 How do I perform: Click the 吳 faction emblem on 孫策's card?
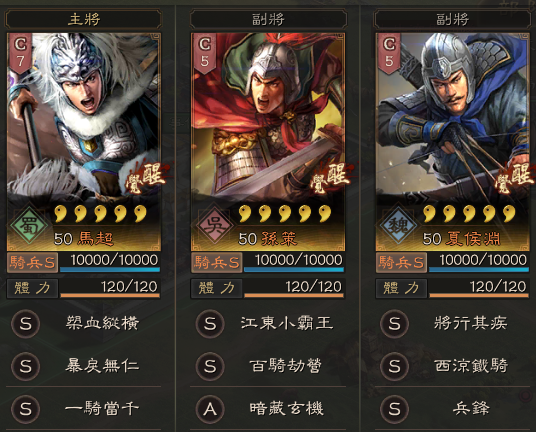(x=214, y=225)
